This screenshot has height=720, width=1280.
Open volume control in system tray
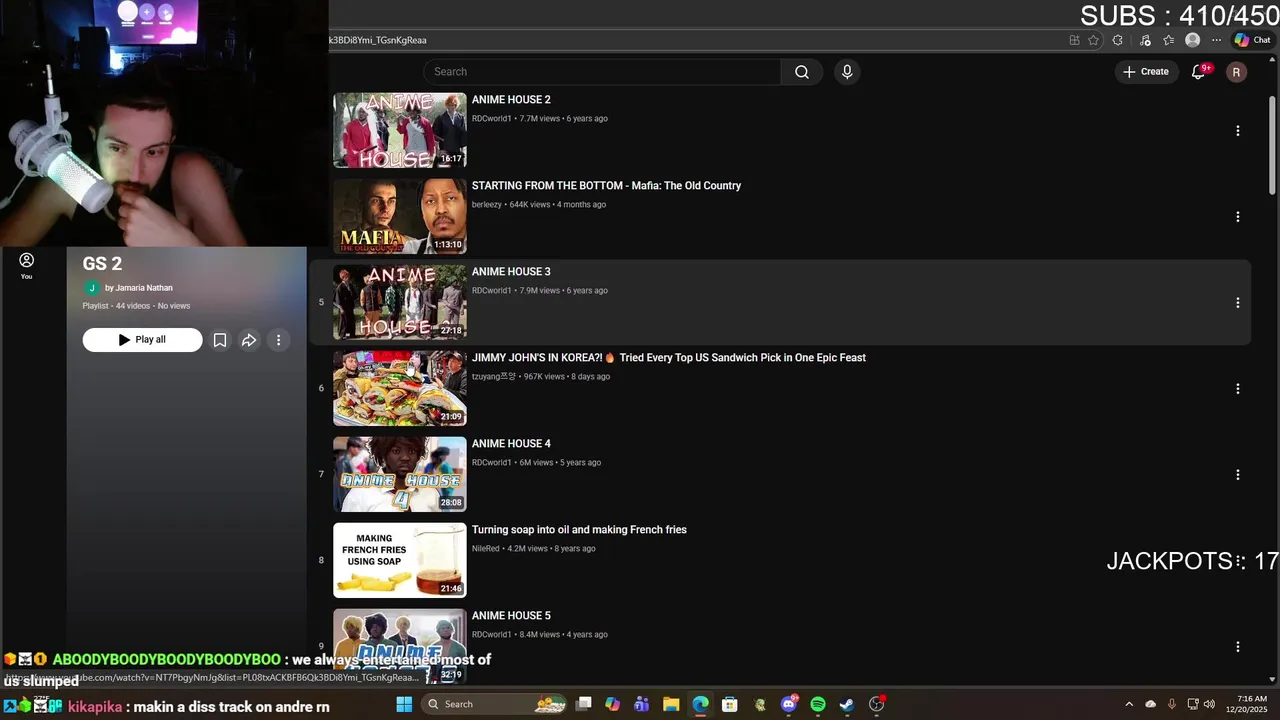(x=1210, y=704)
